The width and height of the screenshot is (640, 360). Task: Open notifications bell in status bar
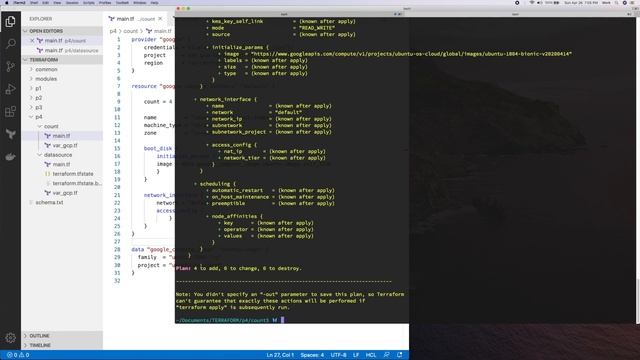(x=400, y=355)
